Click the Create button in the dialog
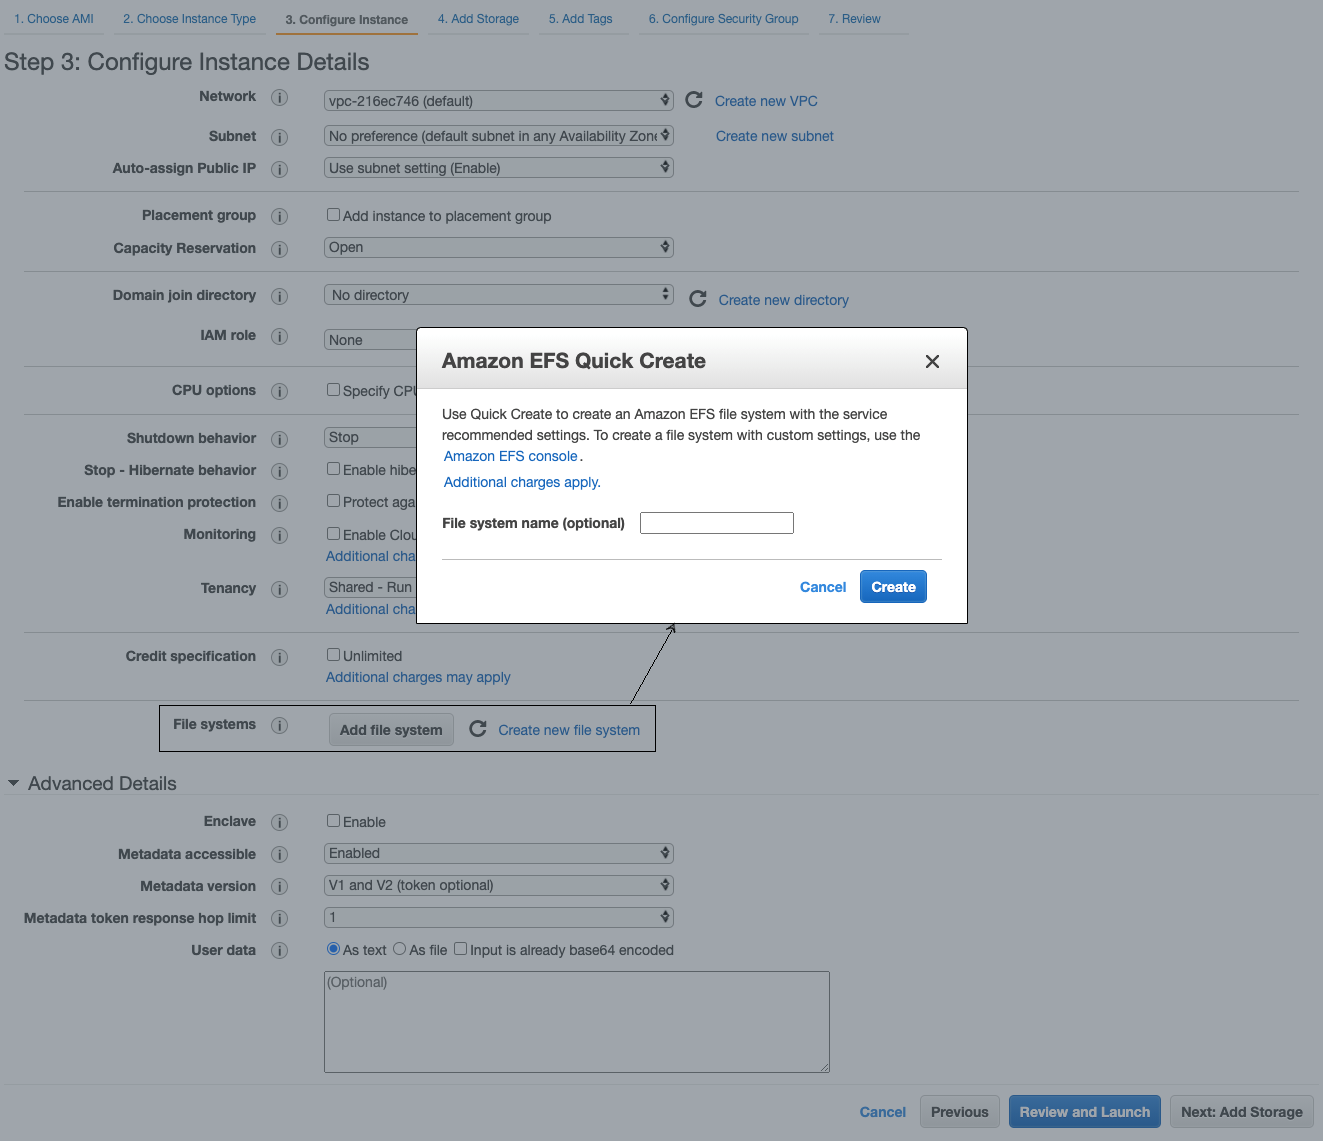 892,586
